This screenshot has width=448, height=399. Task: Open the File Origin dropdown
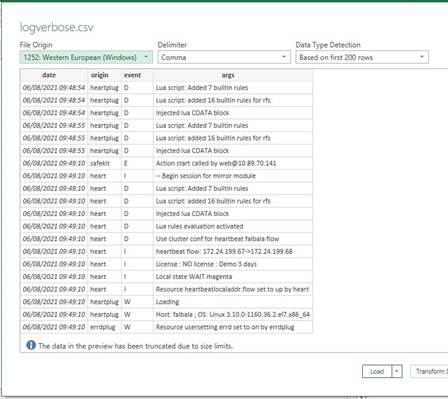(86, 57)
